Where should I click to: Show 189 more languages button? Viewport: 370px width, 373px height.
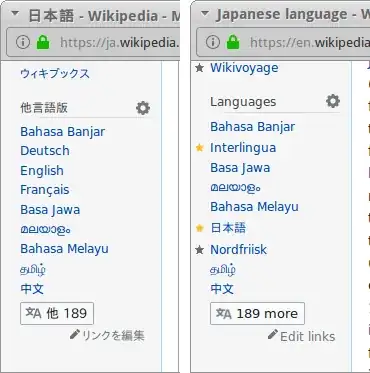(257, 313)
